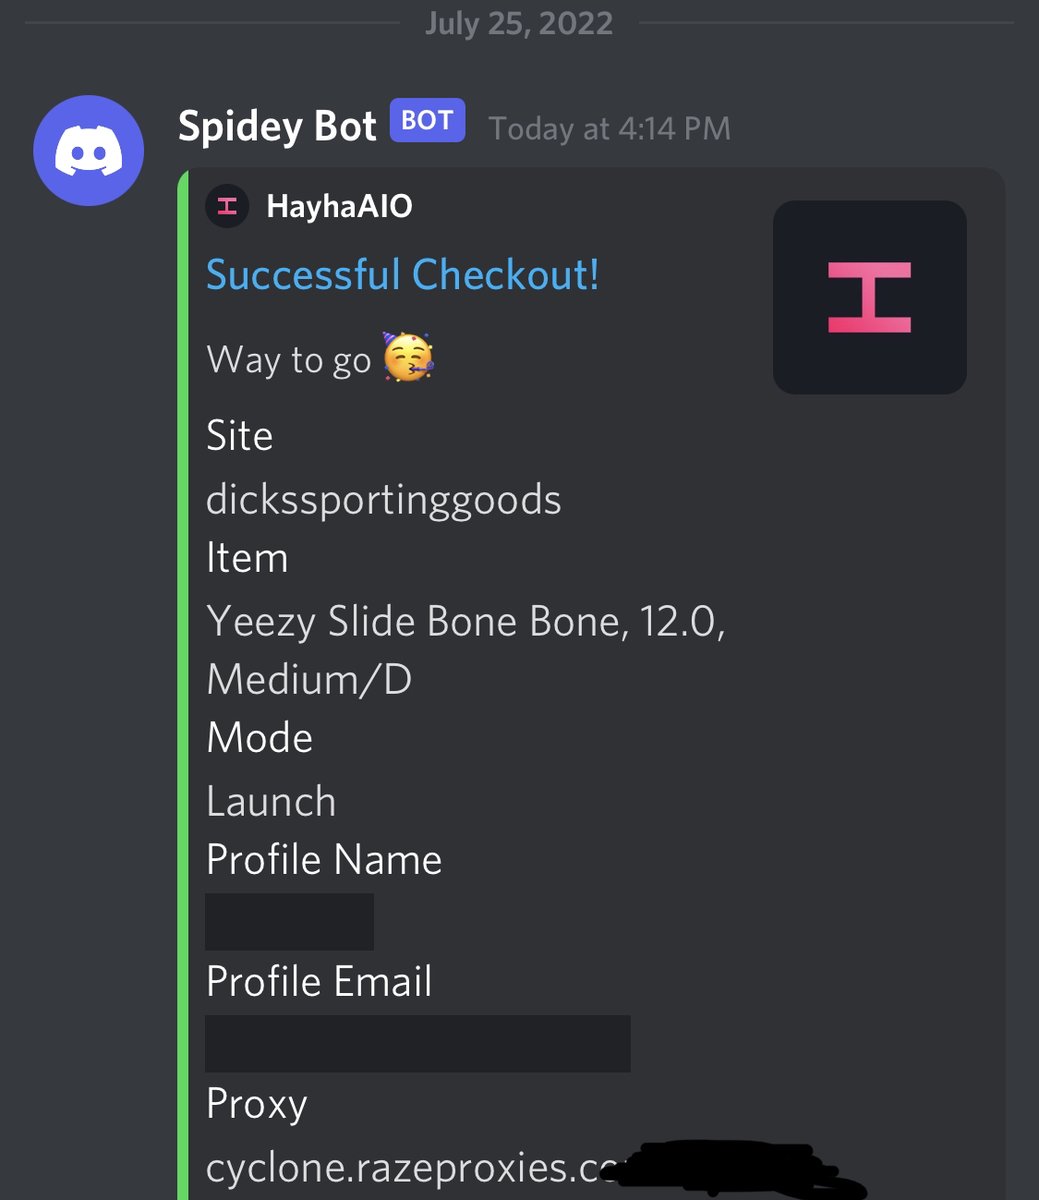Click the Proxy field label
This screenshot has width=1039, height=1200.
(257, 1104)
